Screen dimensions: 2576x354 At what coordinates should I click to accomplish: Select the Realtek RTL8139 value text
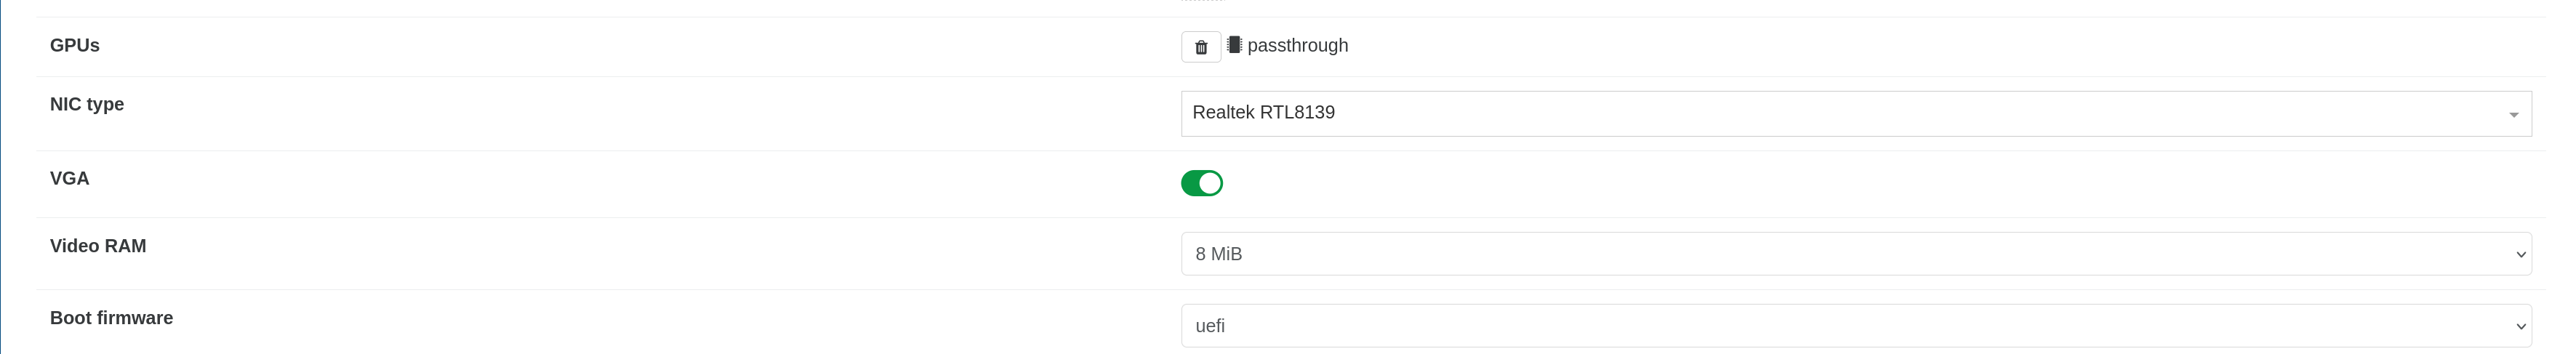click(1263, 113)
